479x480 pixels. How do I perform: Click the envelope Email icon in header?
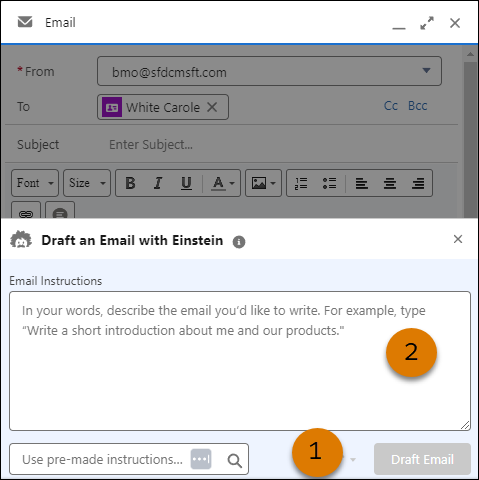[x=25, y=22]
